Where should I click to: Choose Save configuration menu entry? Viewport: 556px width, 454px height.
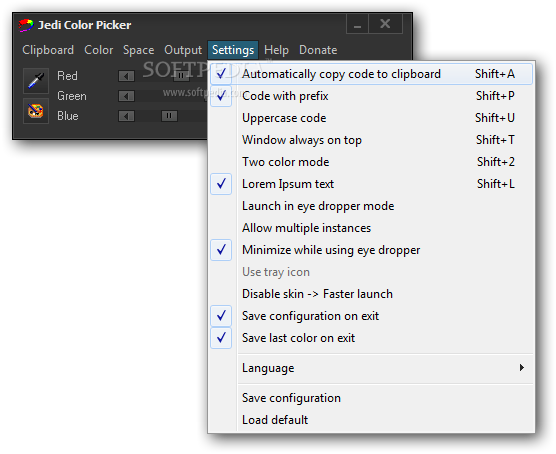coord(372,398)
